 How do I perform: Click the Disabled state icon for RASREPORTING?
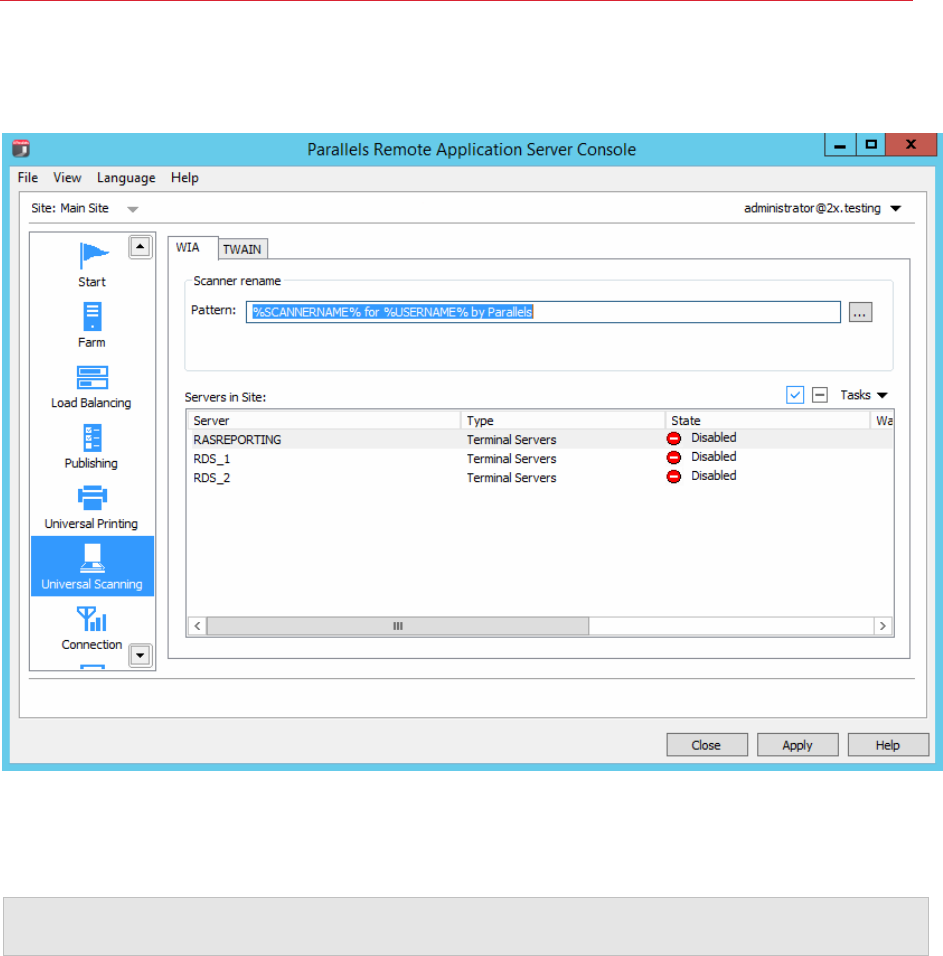click(674, 438)
